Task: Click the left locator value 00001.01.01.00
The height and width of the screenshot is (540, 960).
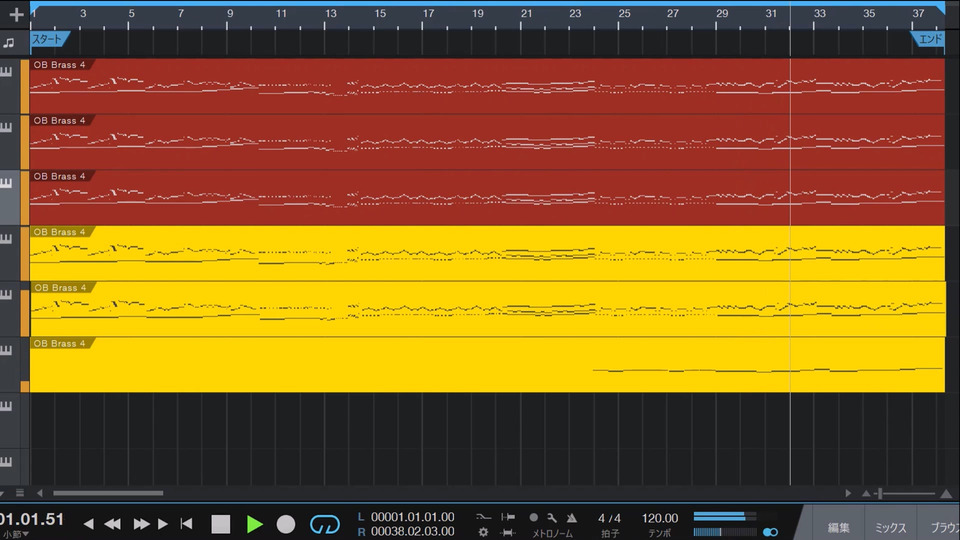Action: tap(412, 517)
